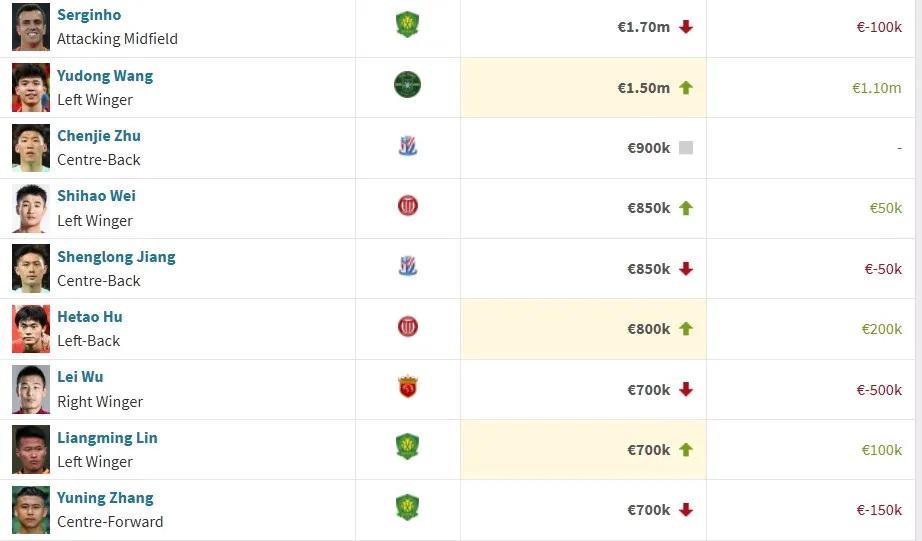Screen dimensions: 922x541
Task: Click the grey unchanged square next to €900k
Action: click(x=686, y=148)
